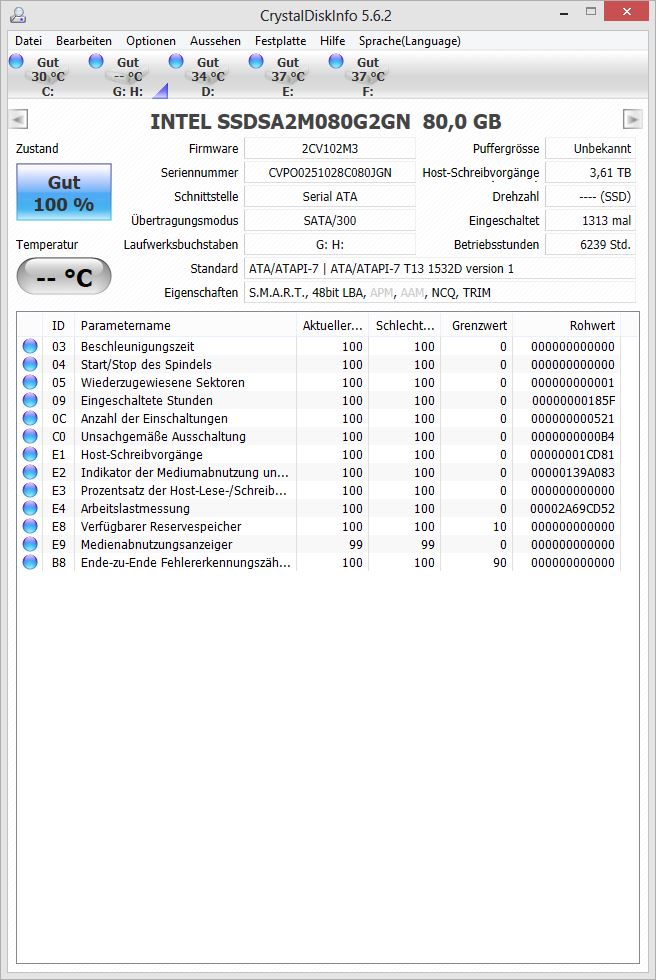
Task: Click the Drehzahl value ---- (SSD)
Action: coord(590,196)
